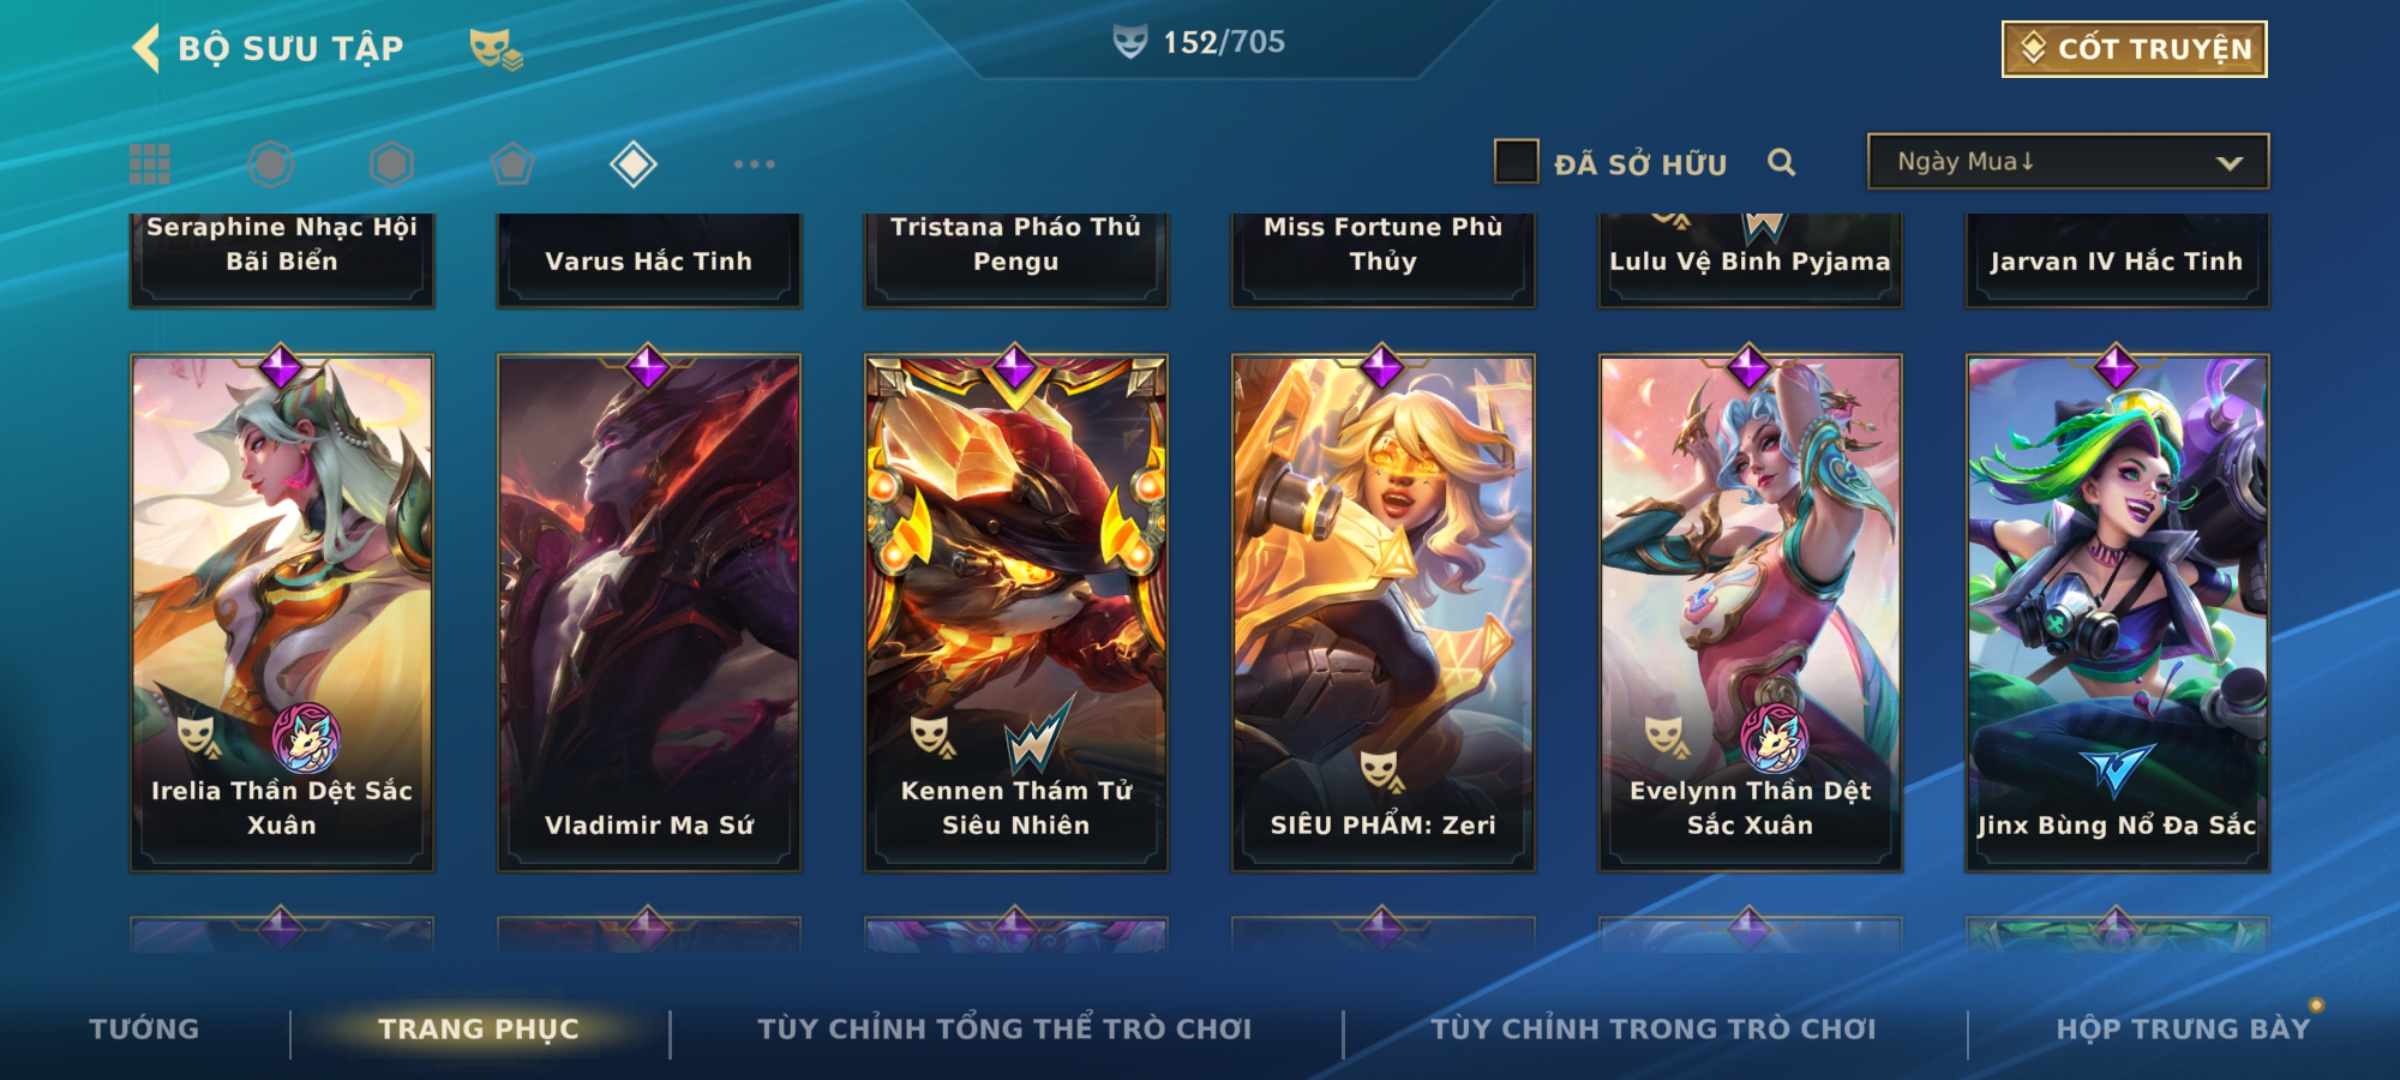Go back using the Bộ Sưu Tập arrow
This screenshot has height=1080, width=2400.
tap(146, 48)
